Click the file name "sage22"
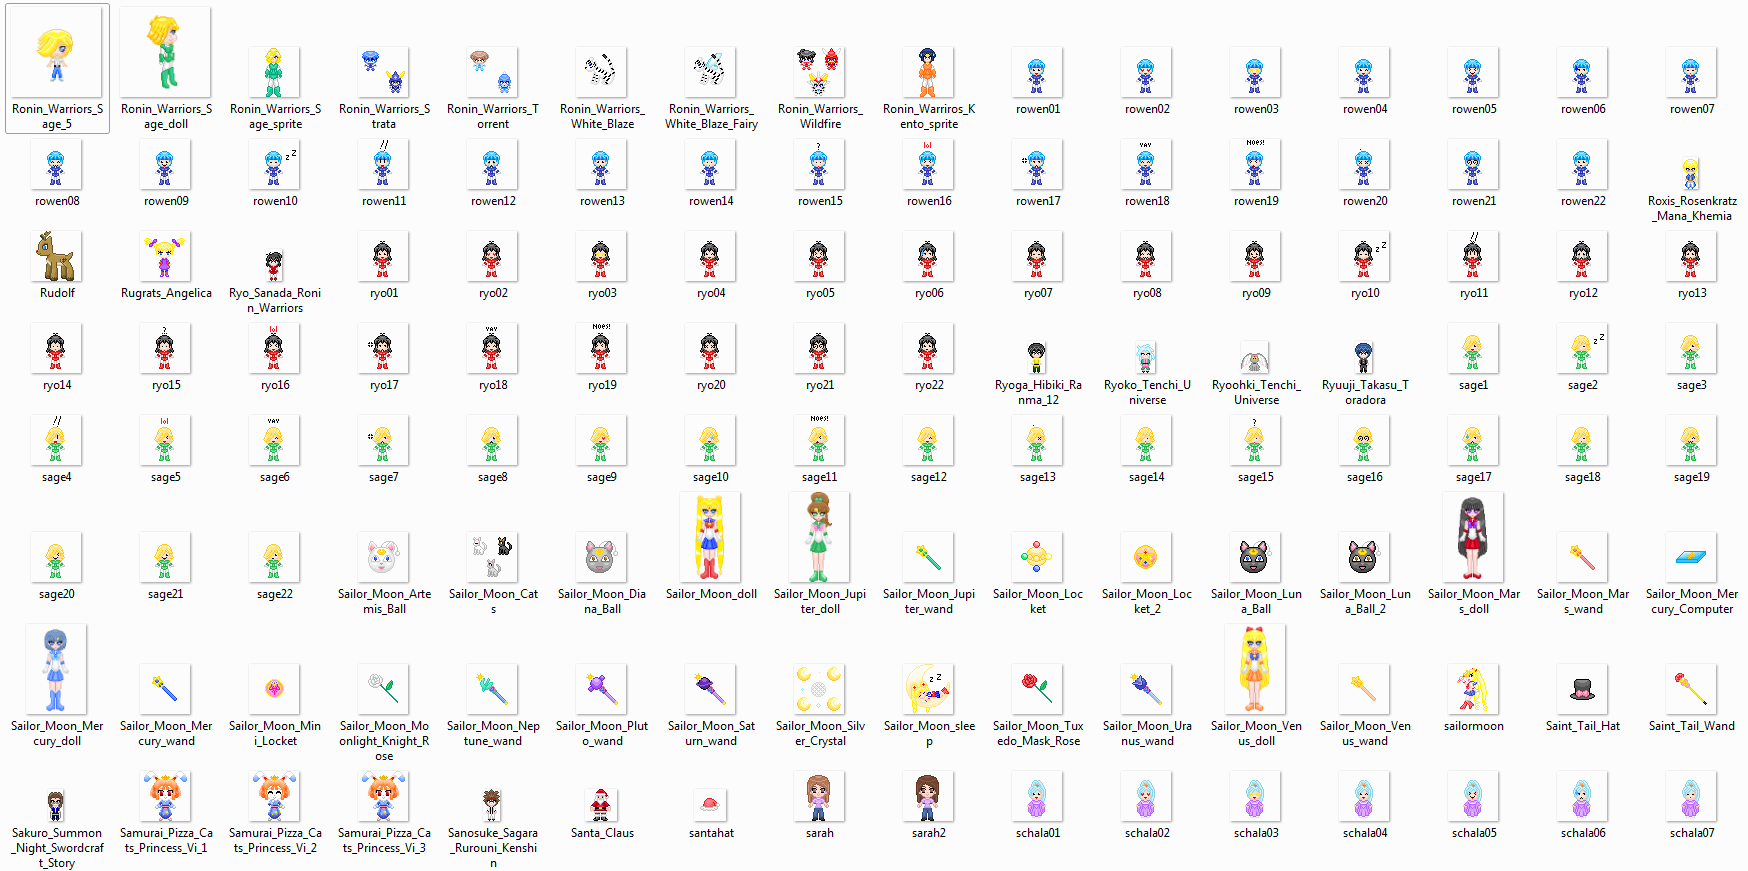This screenshot has width=1748, height=871. point(275,594)
